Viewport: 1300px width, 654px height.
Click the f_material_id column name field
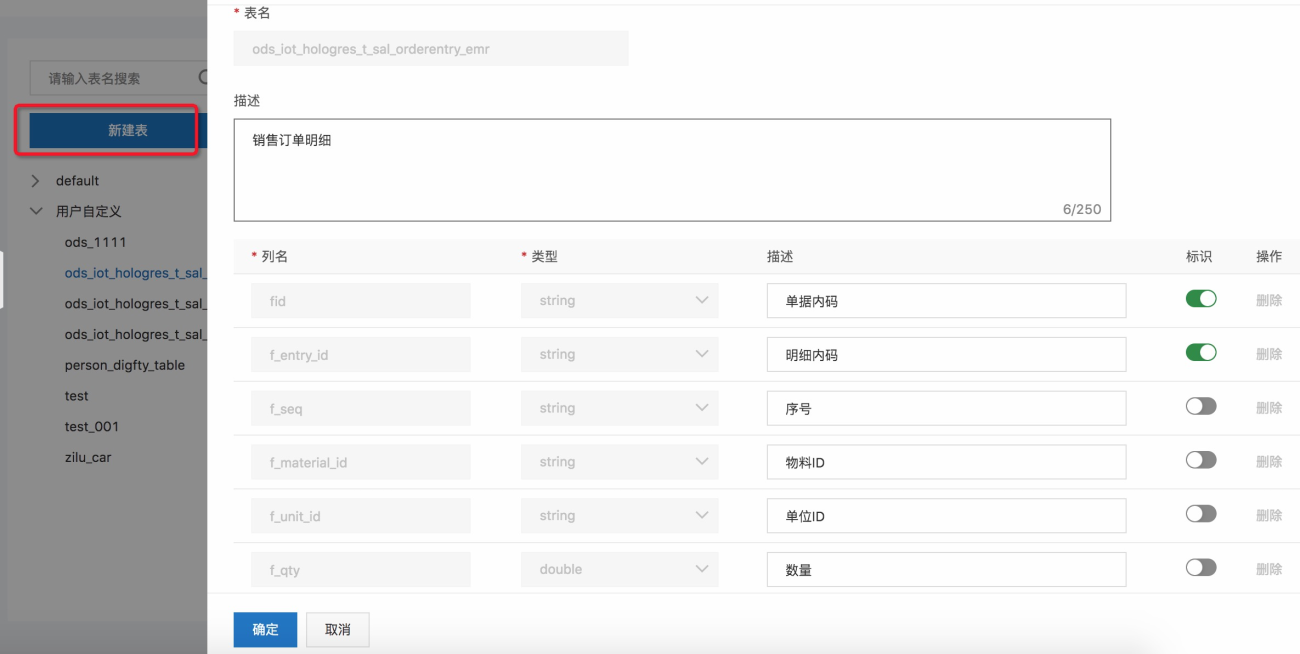point(360,462)
